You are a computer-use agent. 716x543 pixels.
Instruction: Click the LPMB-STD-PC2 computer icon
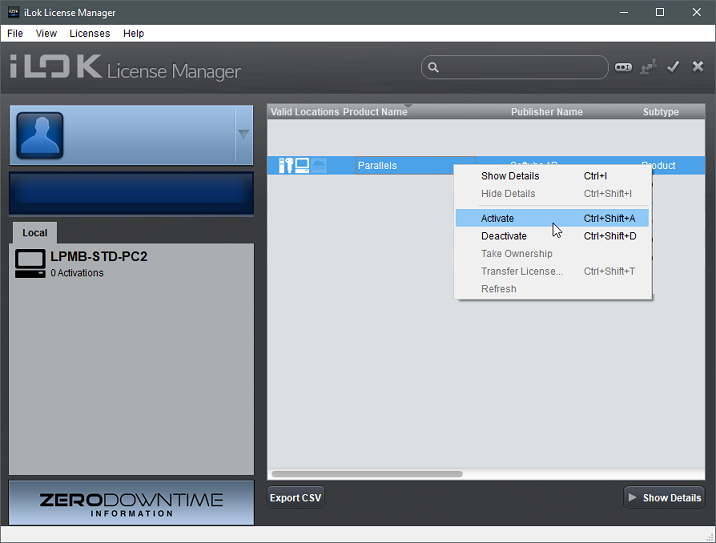click(x=30, y=264)
